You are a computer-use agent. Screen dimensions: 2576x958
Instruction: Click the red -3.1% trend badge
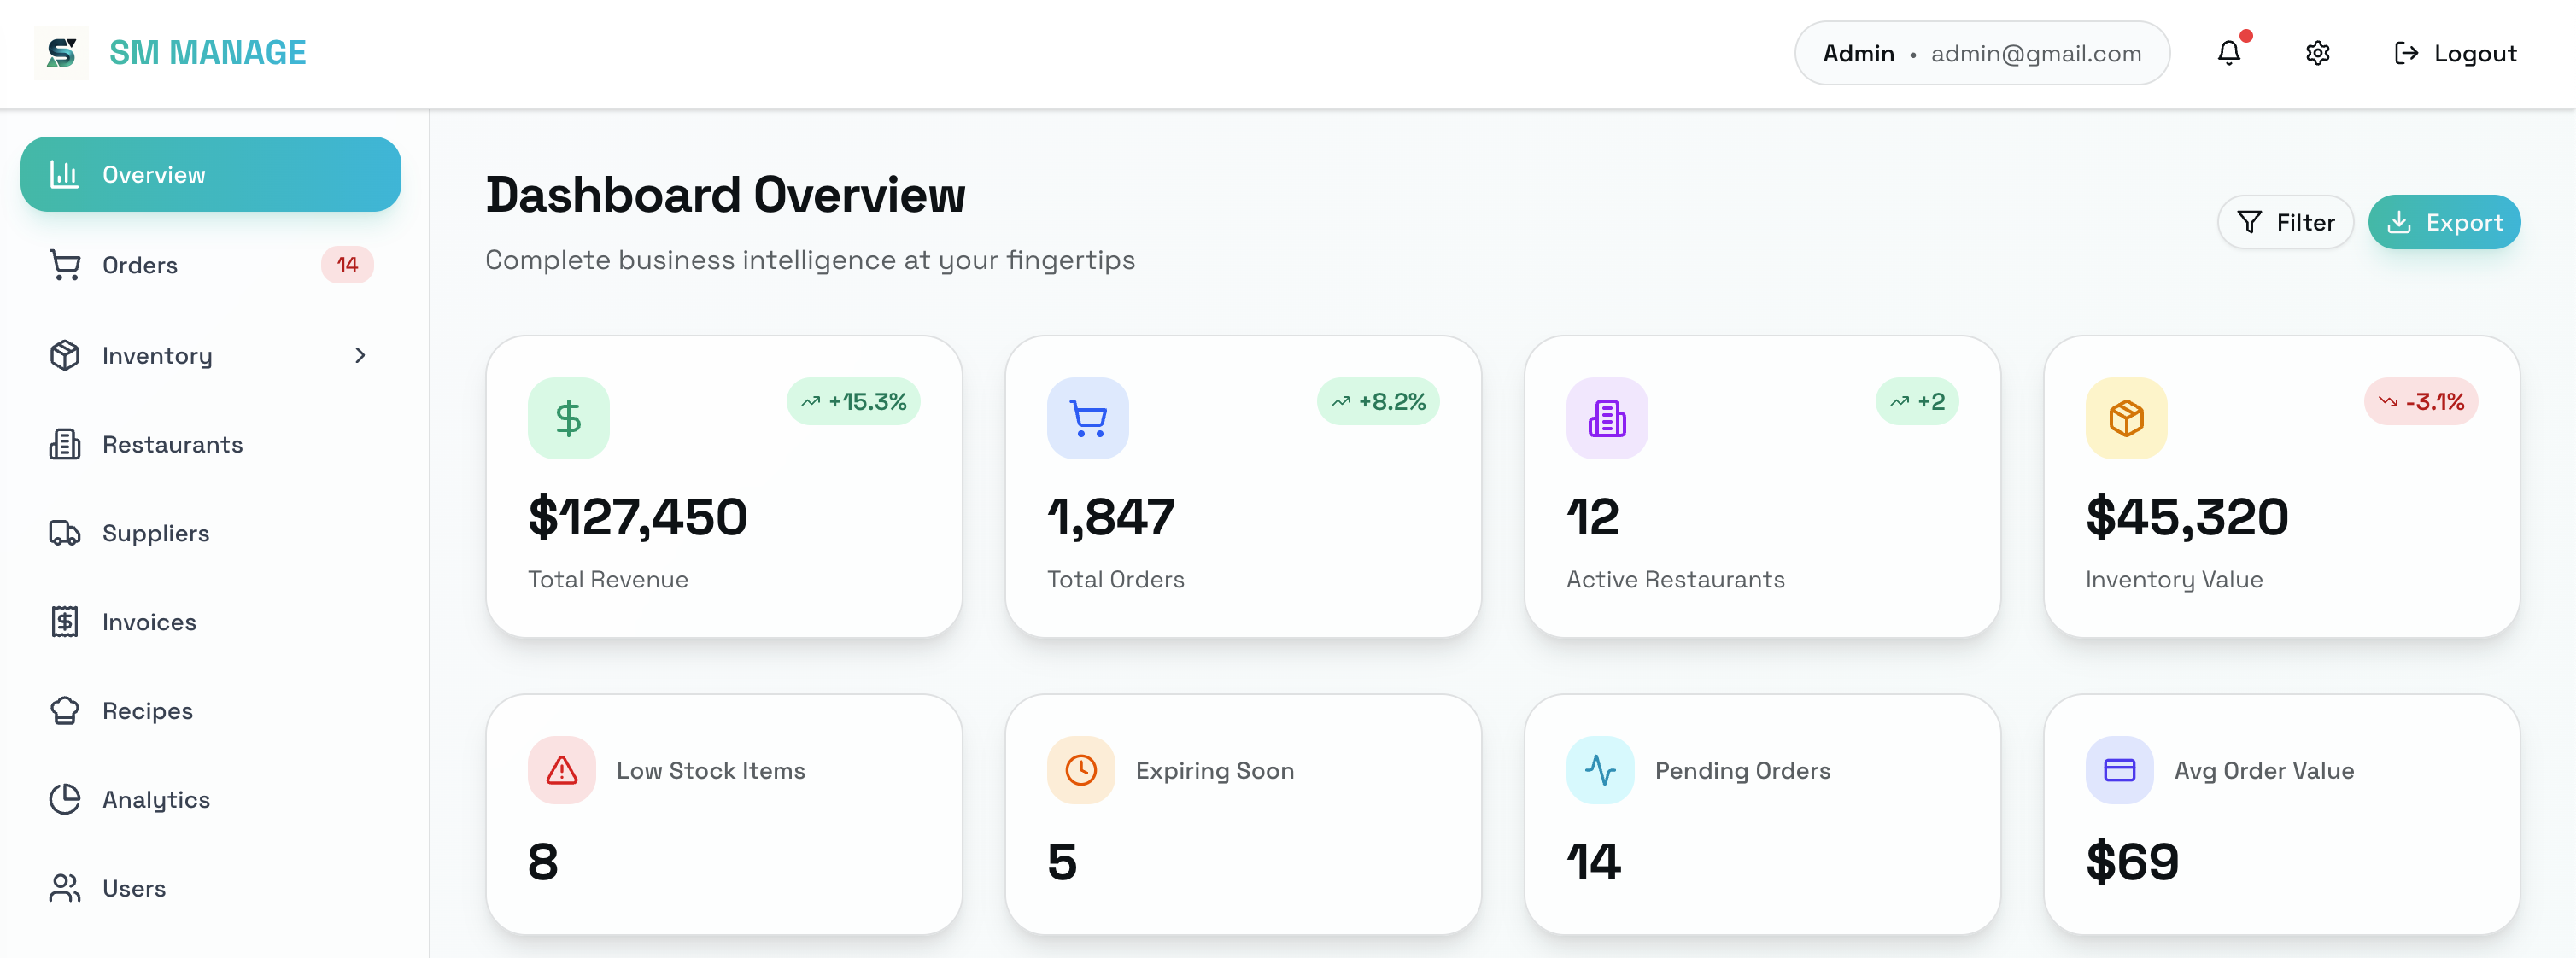(2421, 402)
